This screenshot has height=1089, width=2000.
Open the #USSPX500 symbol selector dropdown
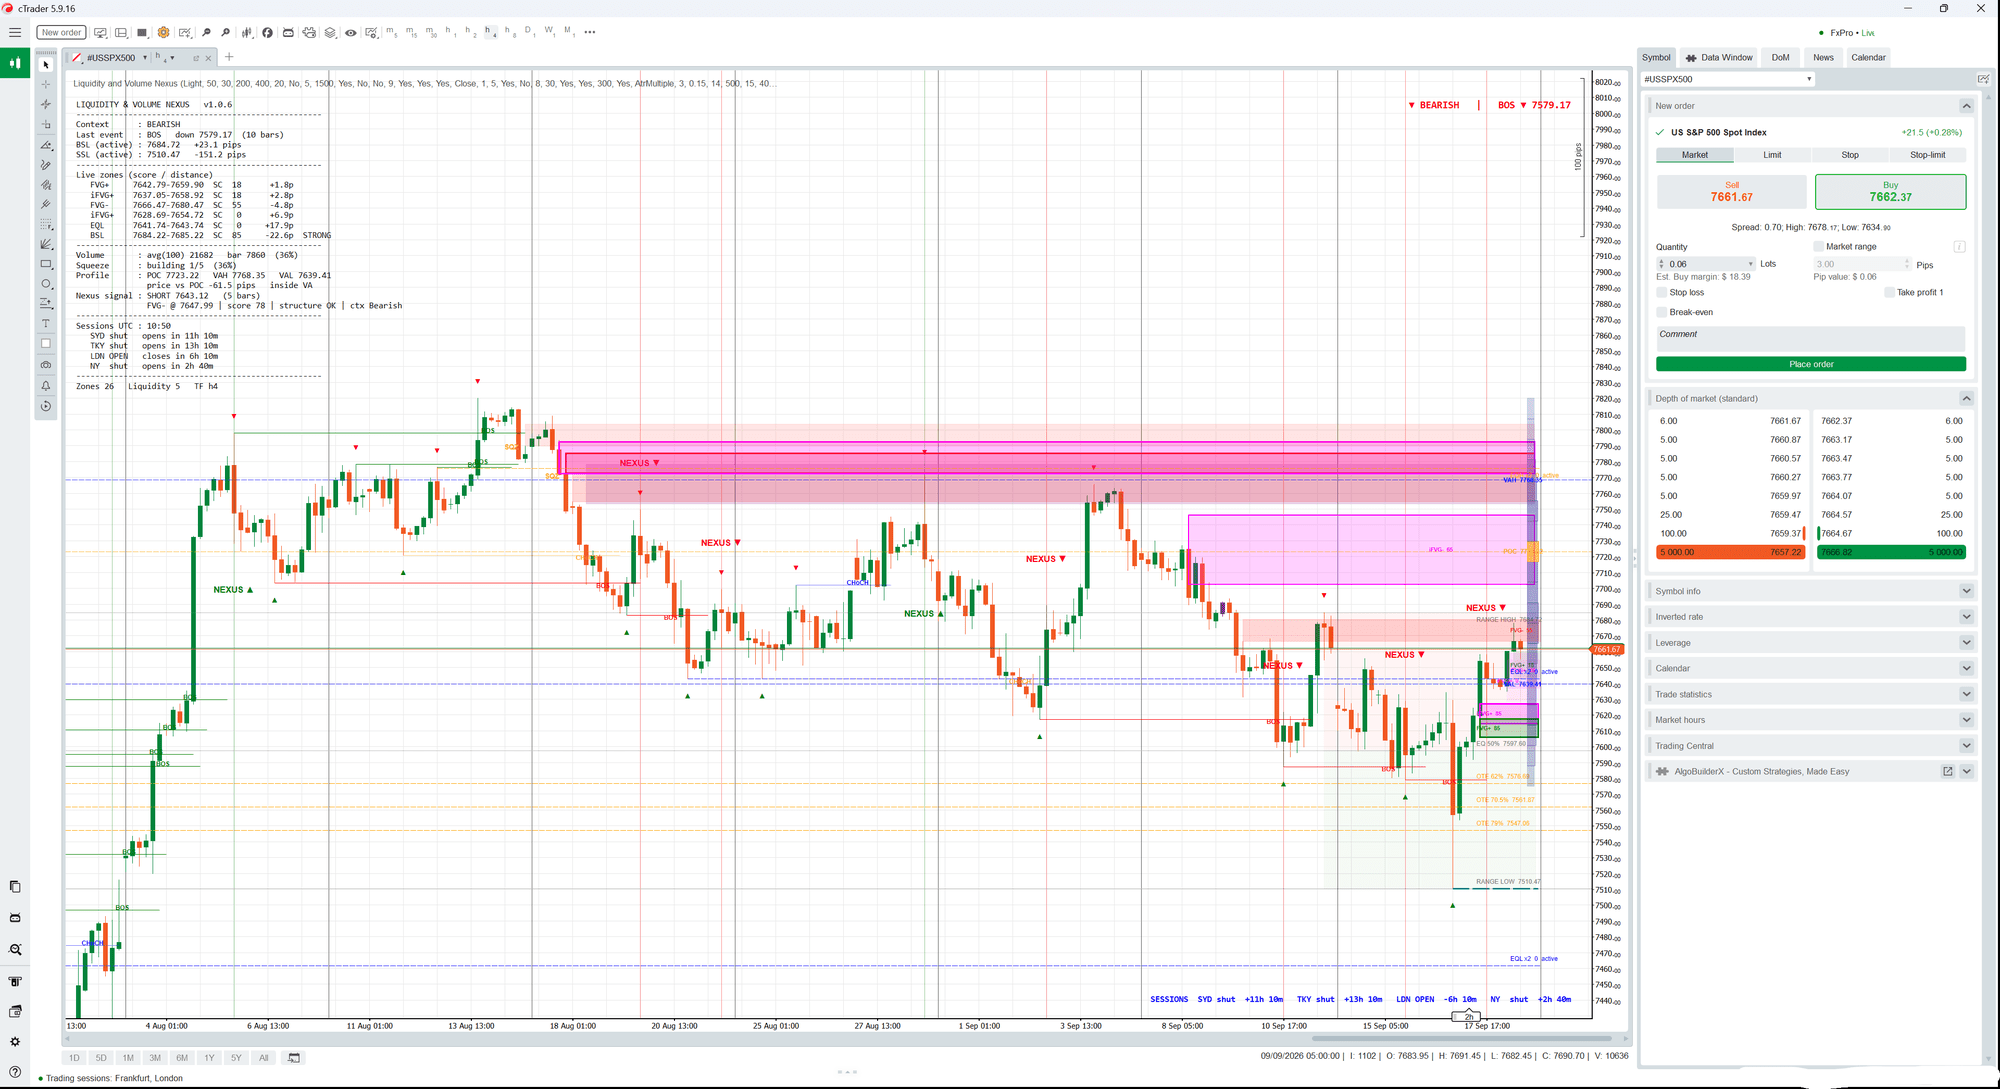pos(1727,79)
